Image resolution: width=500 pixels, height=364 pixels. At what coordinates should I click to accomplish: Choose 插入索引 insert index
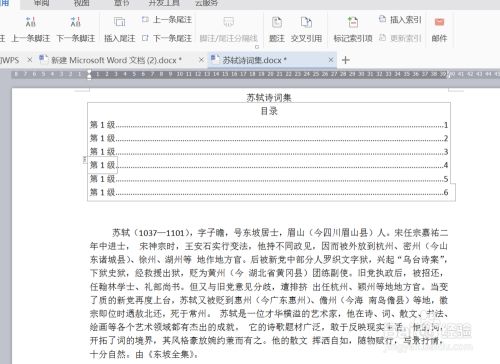tap(400, 20)
